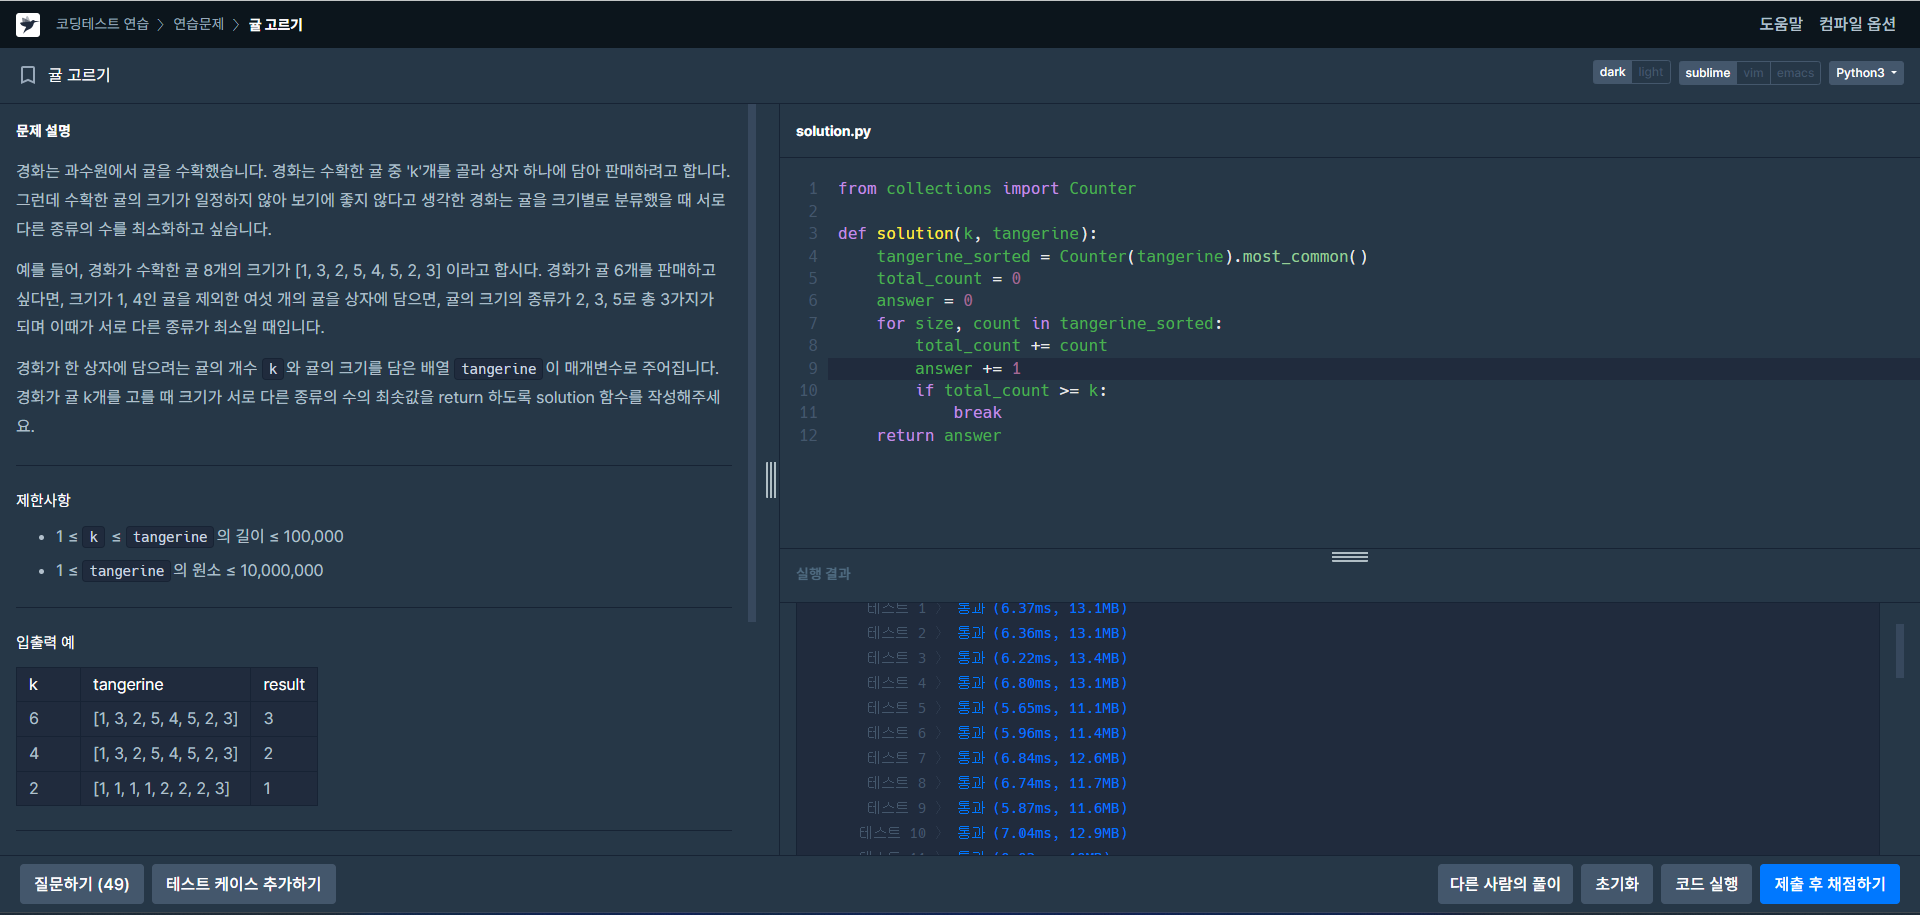Image resolution: width=1920 pixels, height=915 pixels.
Task: Click the 문제 설명 heading
Action: point(43,131)
